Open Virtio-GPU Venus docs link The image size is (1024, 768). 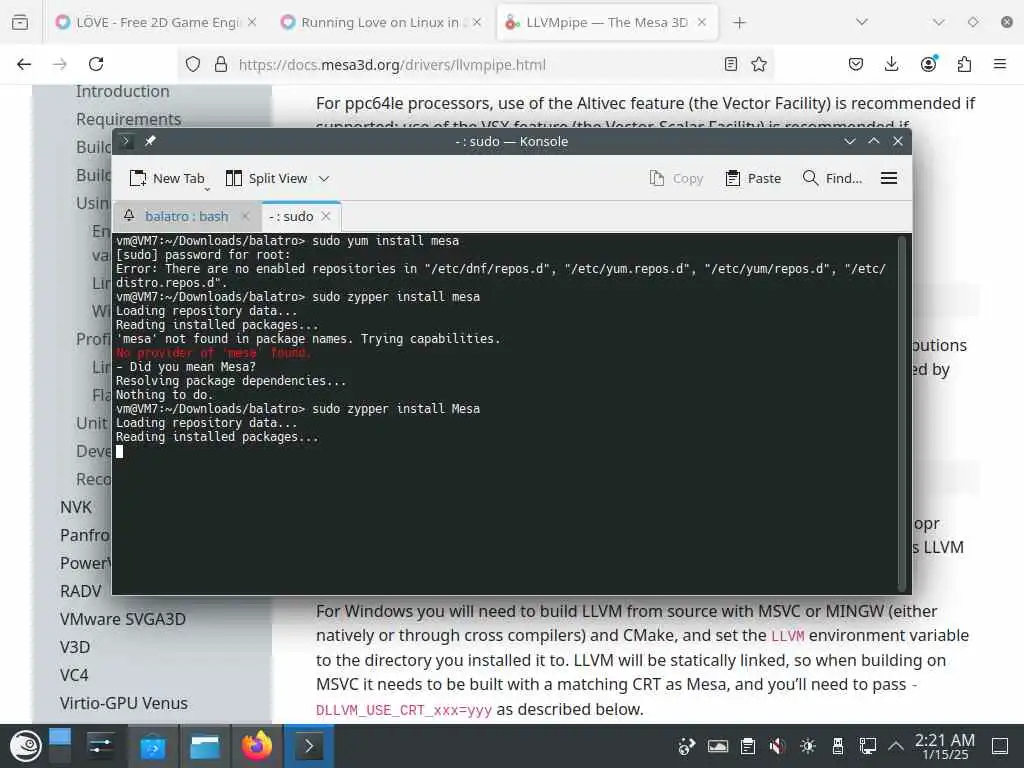123,703
